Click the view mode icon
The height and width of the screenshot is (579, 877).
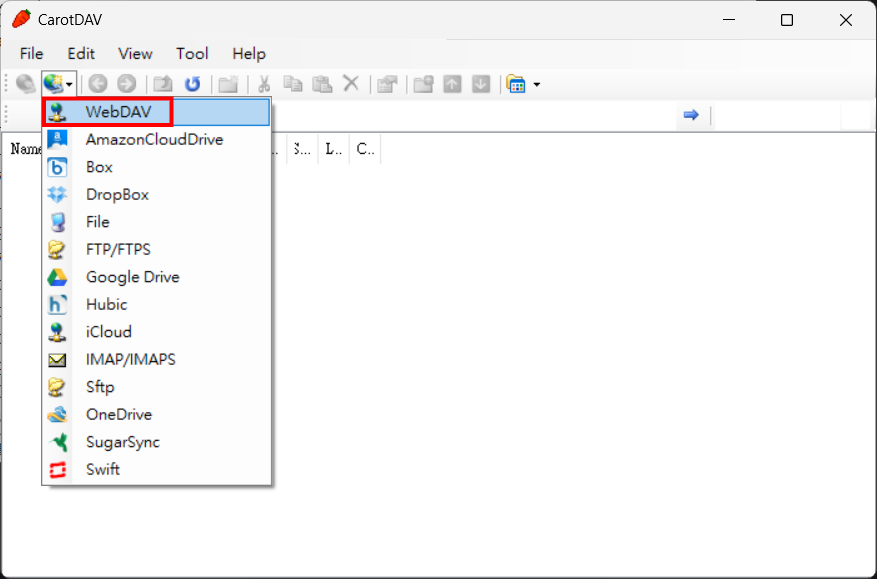tap(516, 84)
